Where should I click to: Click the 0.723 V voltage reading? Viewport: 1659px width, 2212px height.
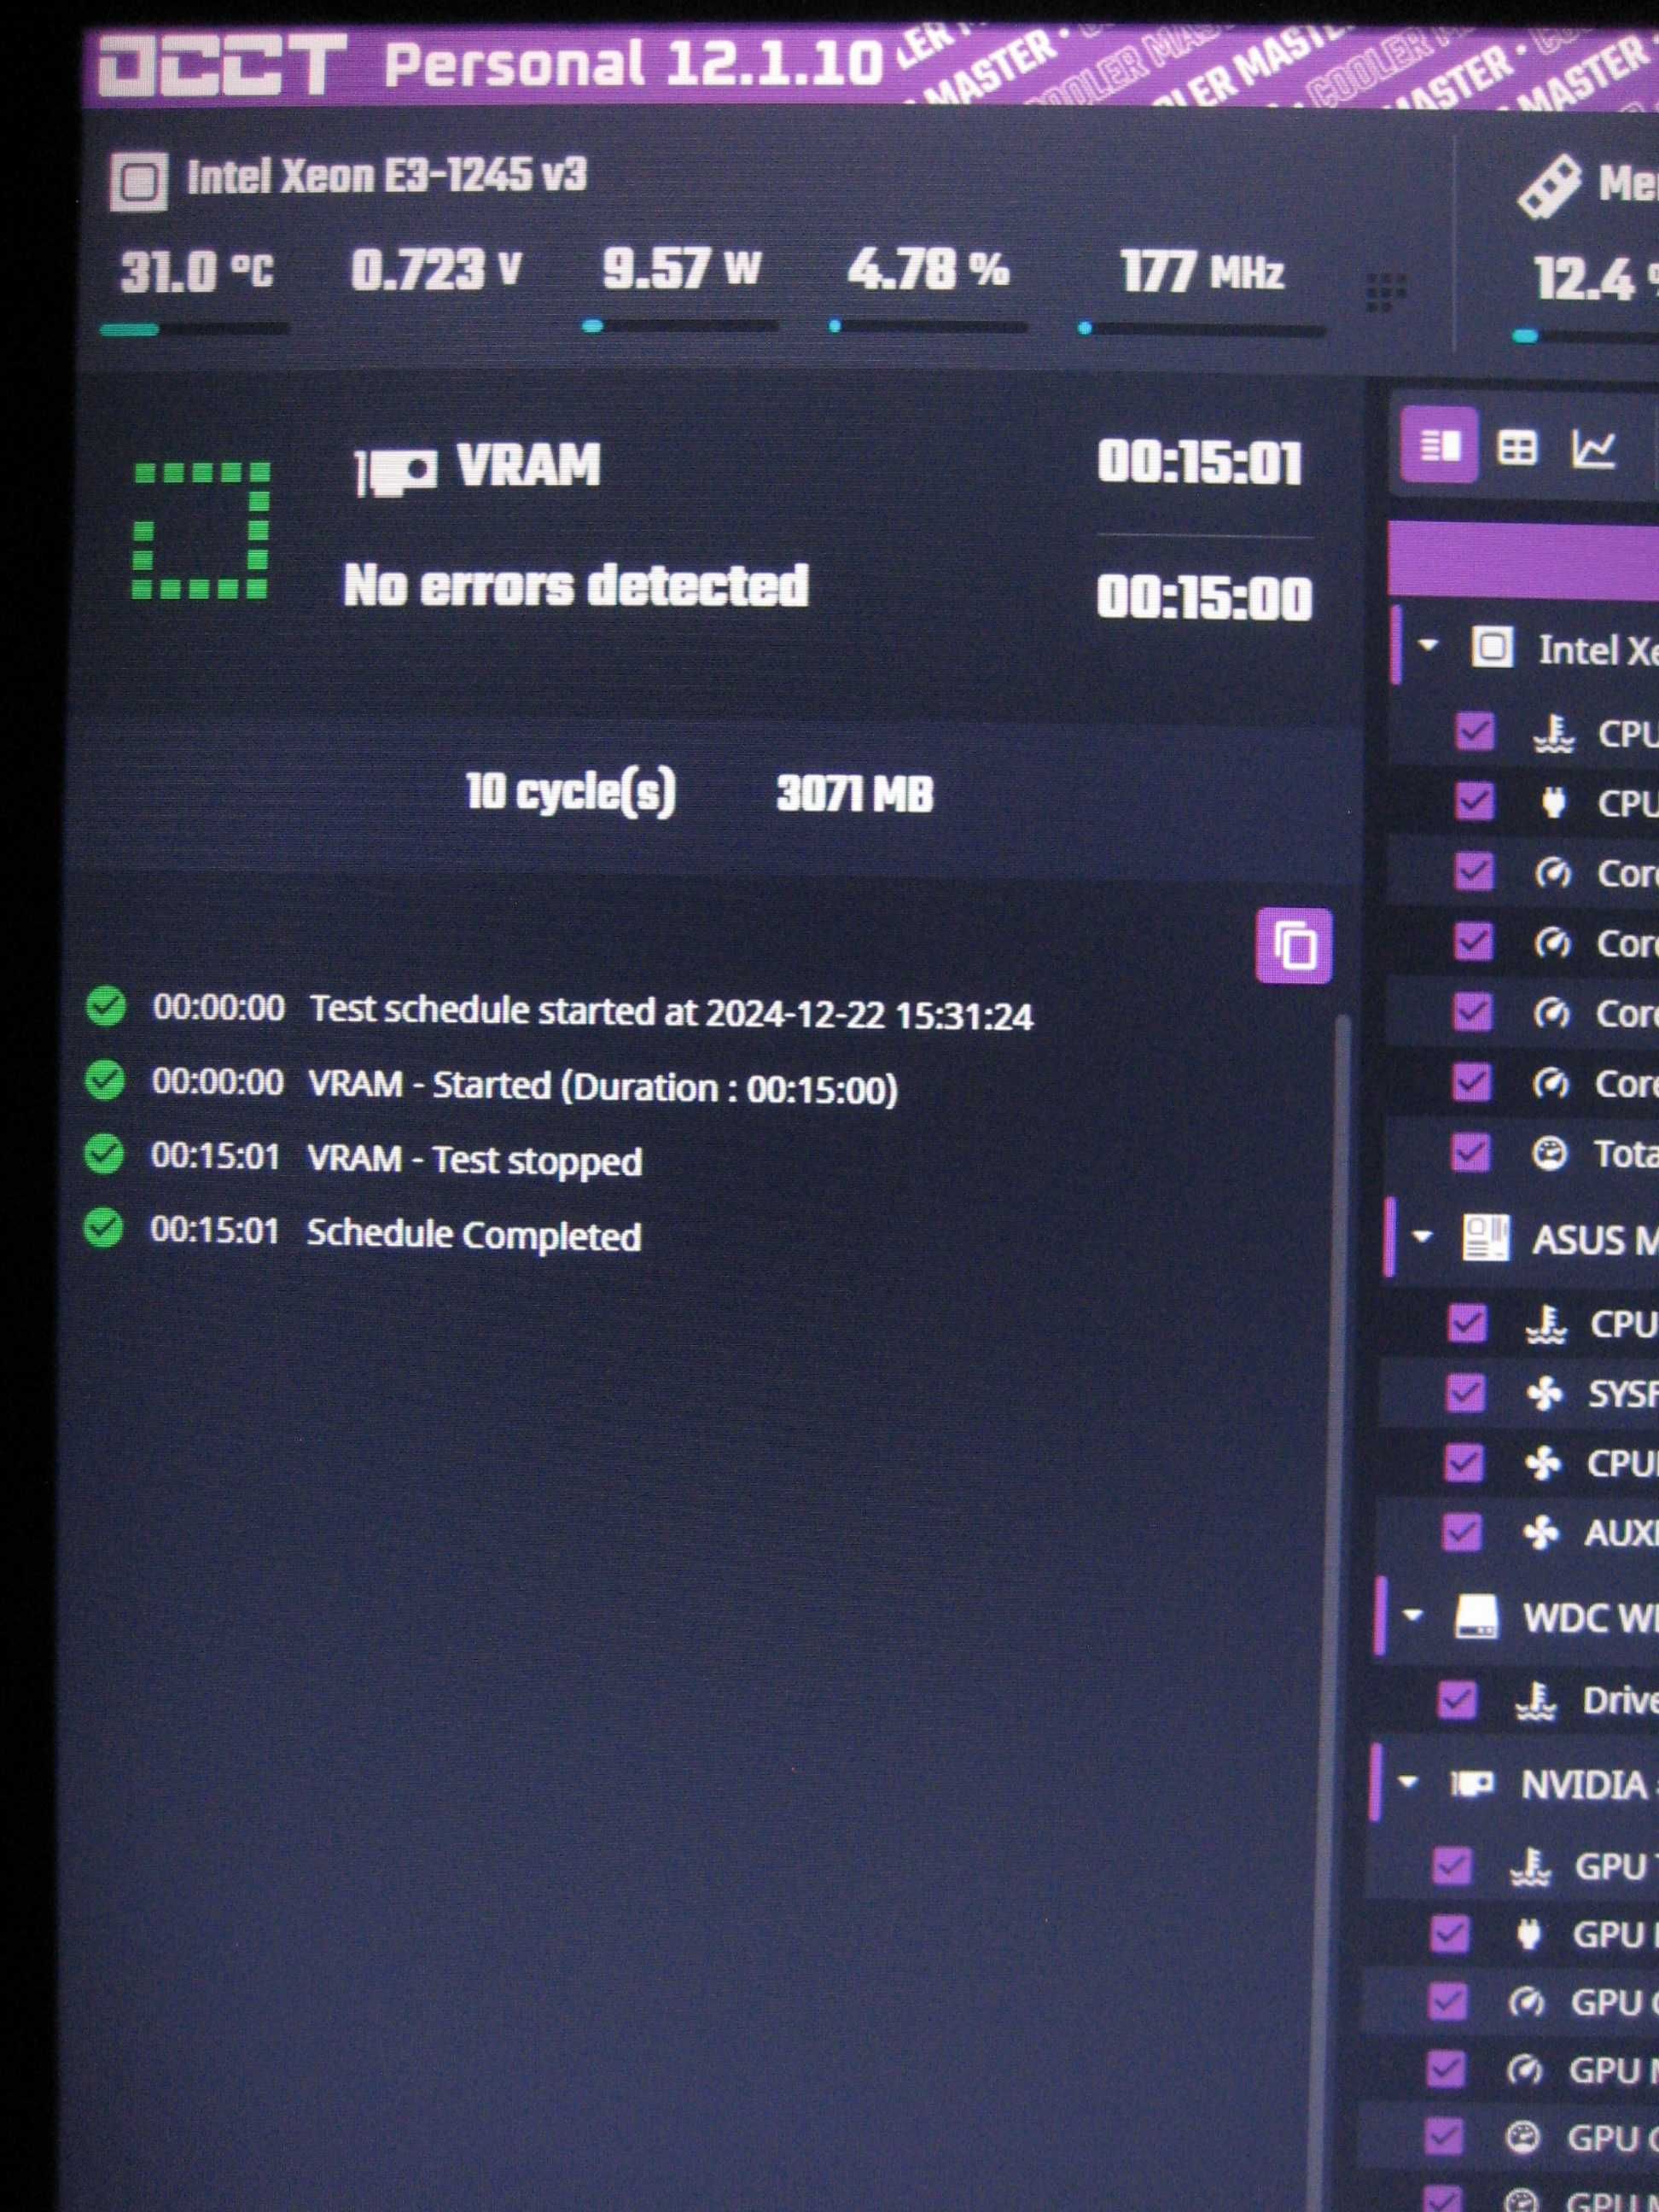pos(436,270)
